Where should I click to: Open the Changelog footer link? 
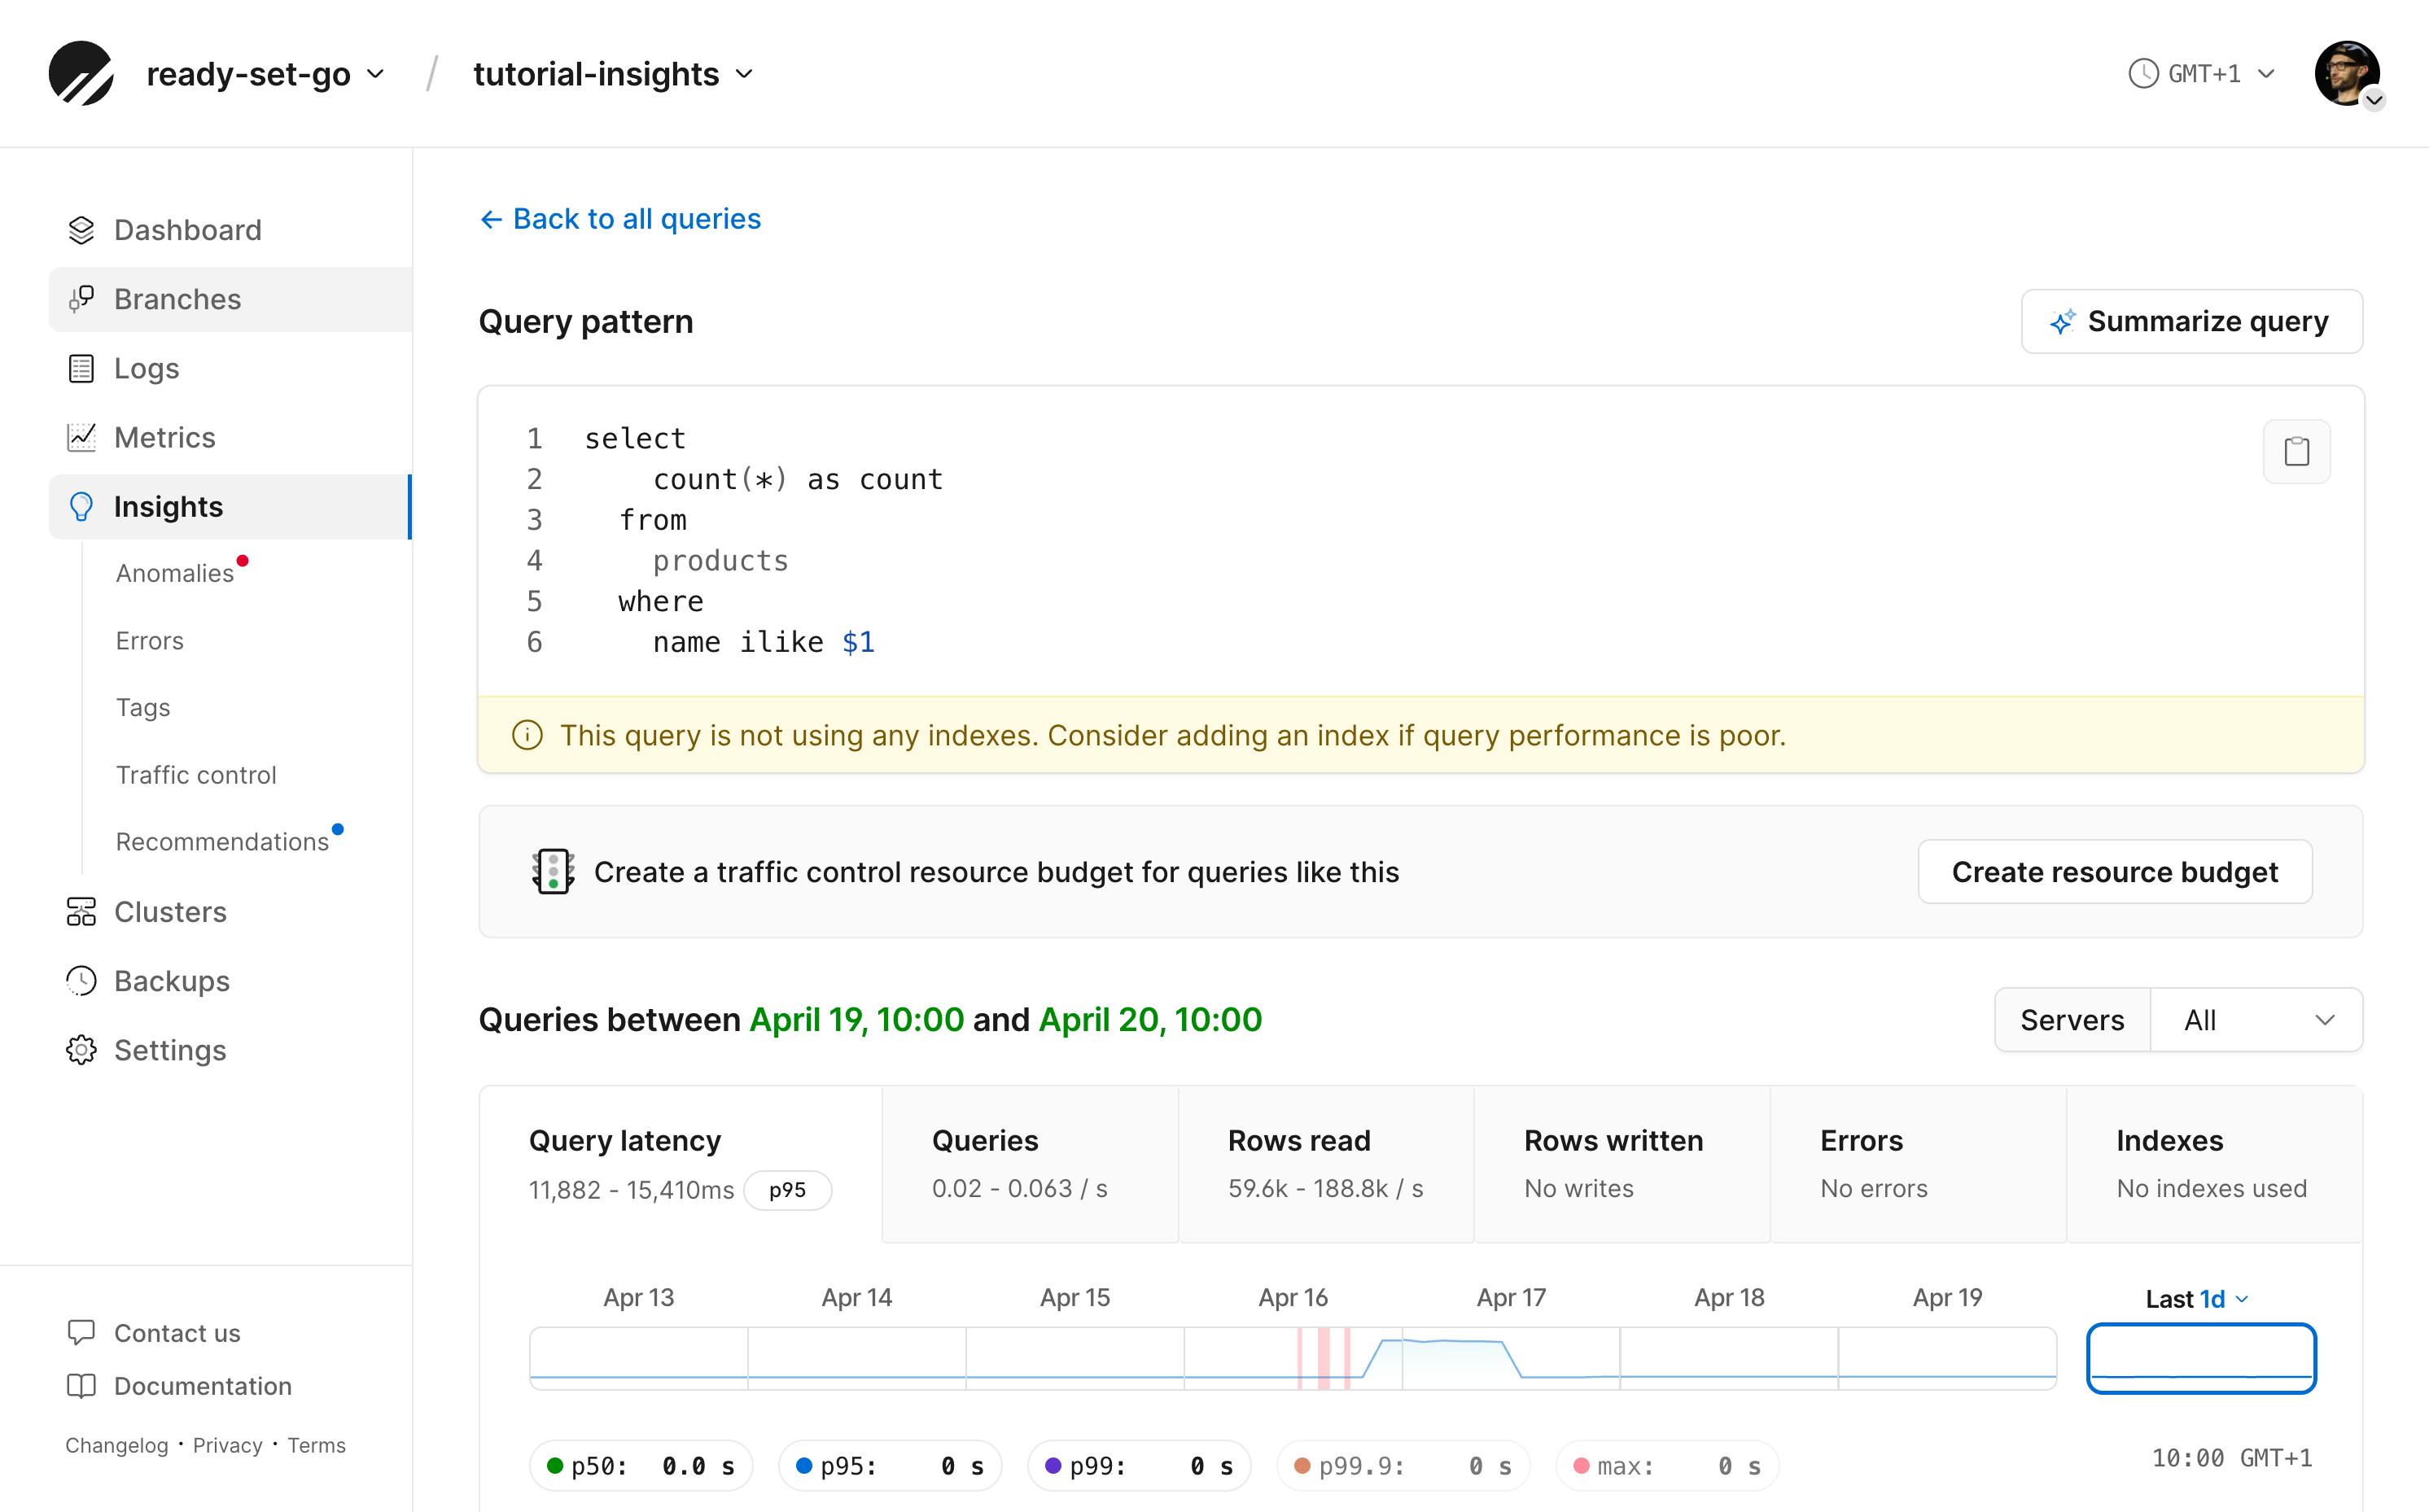point(117,1445)
